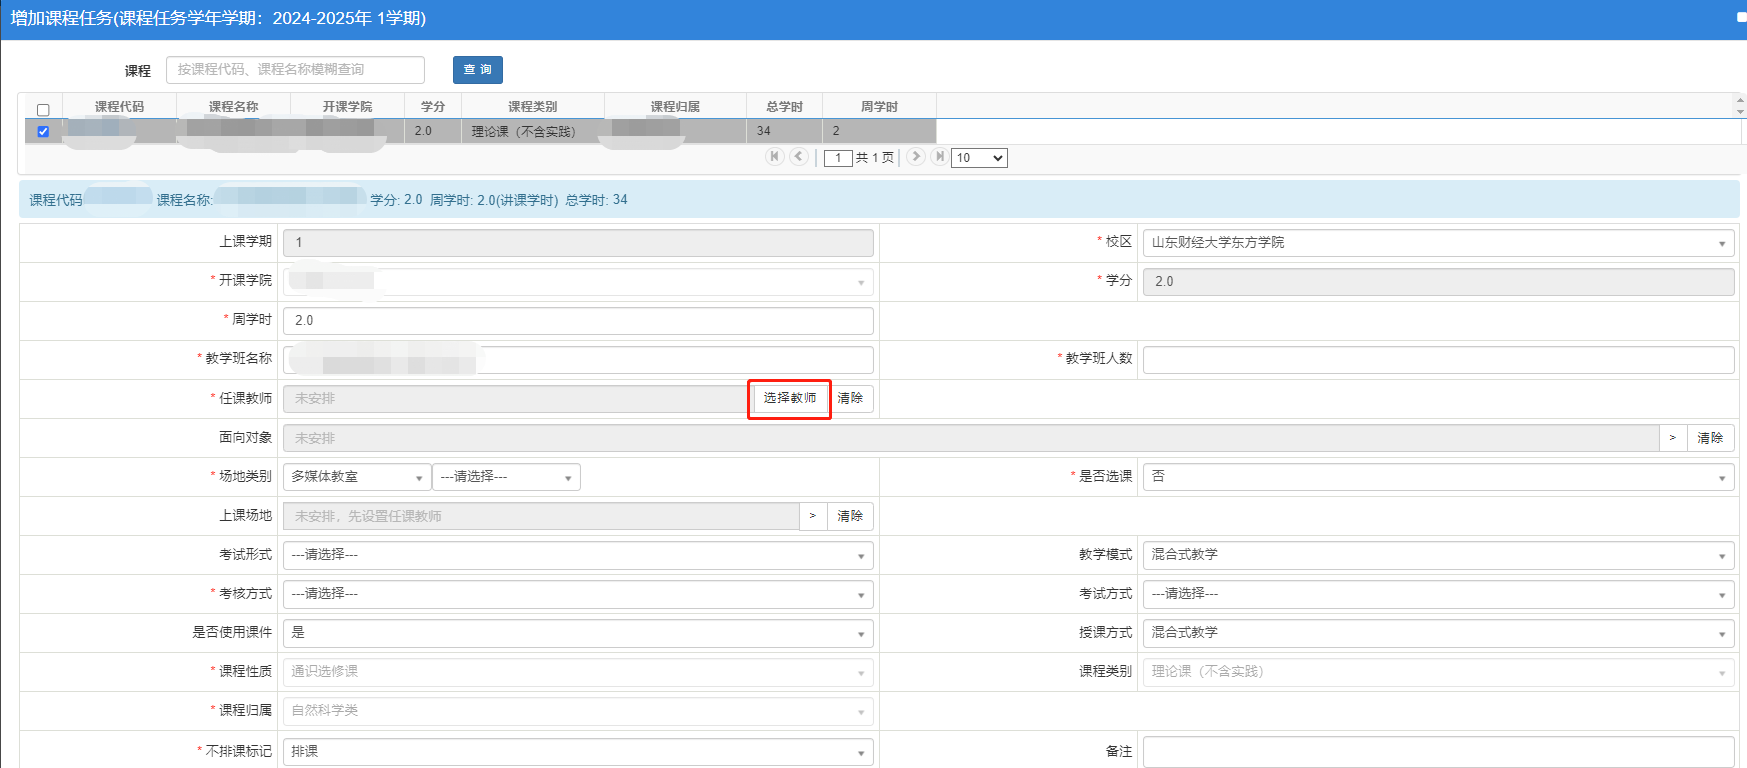
Task: Jump to the last page of results
Action: 939,156
